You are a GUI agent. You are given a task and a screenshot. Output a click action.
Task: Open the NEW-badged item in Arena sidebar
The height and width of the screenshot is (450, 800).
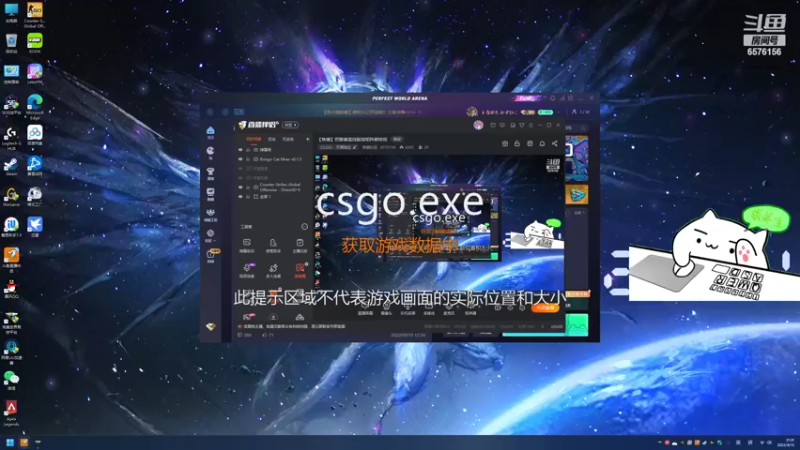211,254
